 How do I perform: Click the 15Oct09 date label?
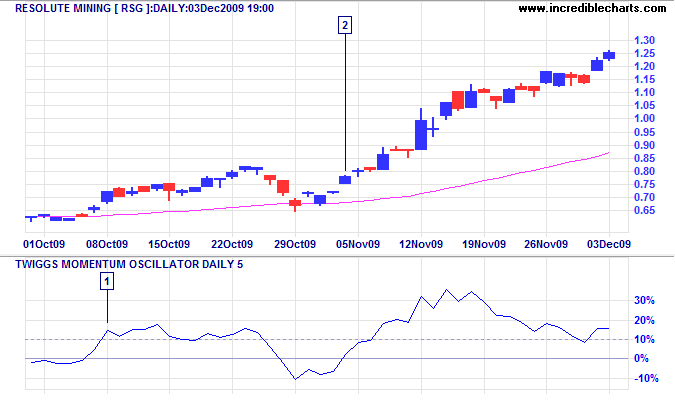(169, 244)
